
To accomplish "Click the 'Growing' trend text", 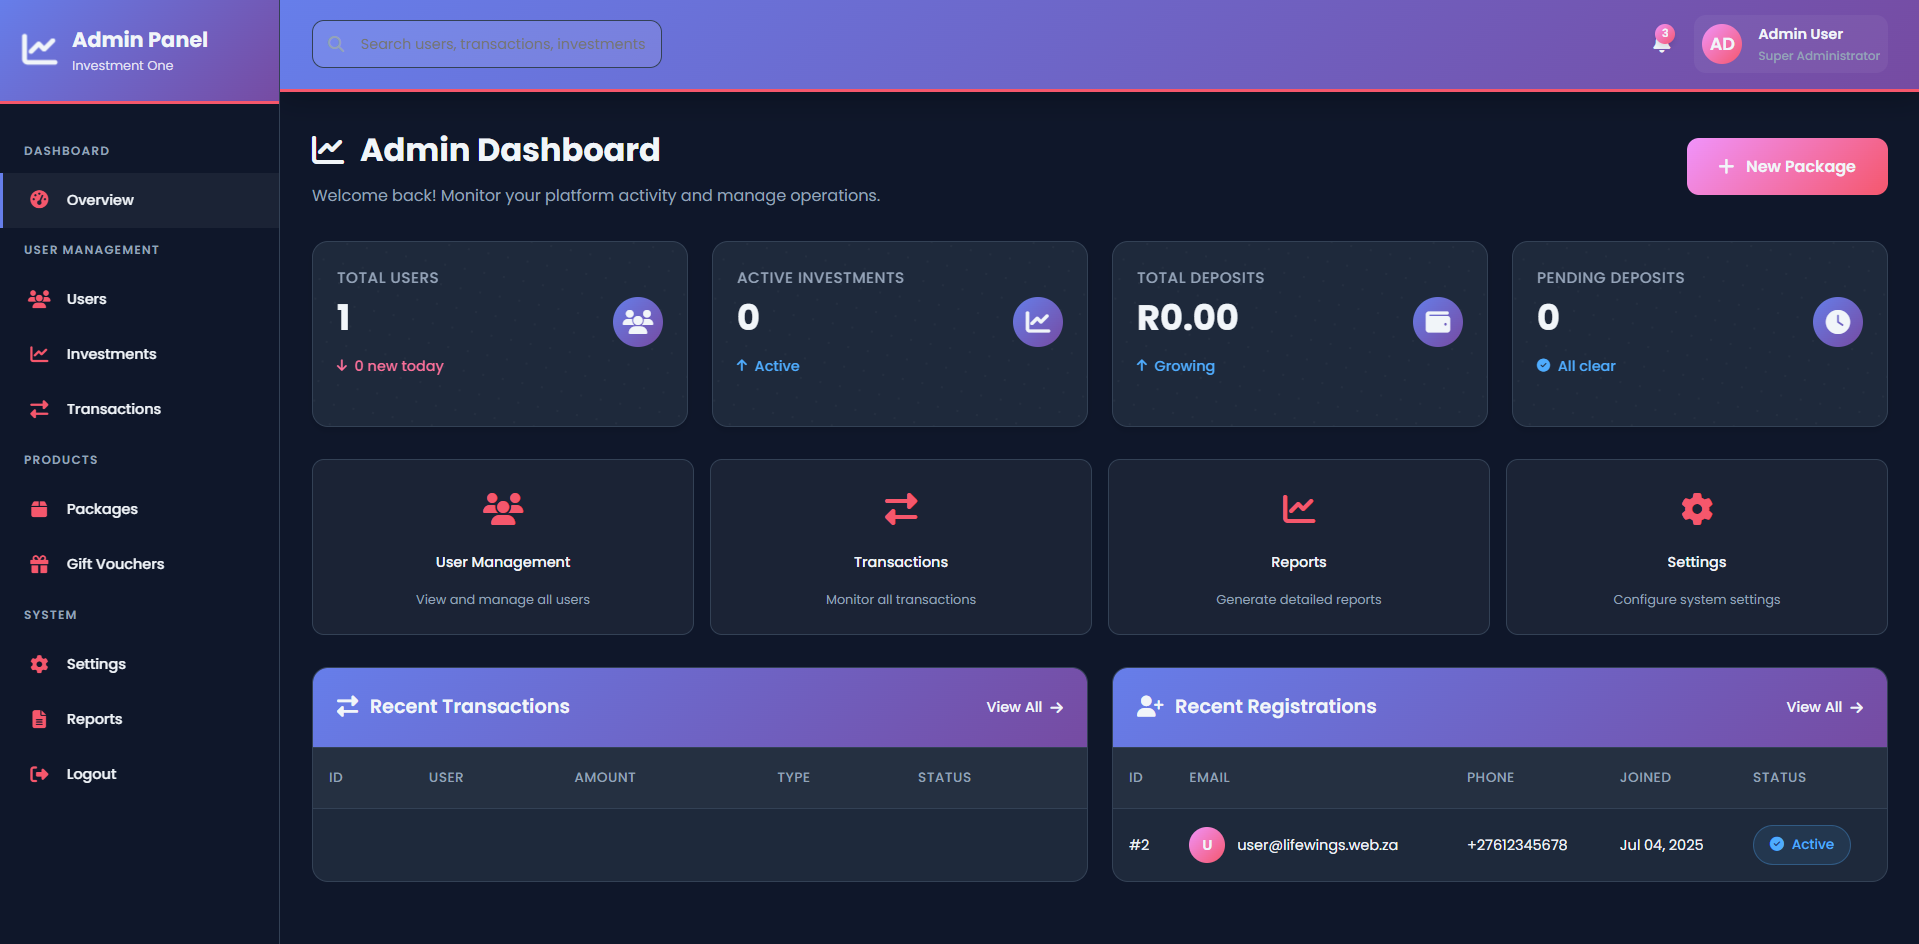I will point(1176,366).
